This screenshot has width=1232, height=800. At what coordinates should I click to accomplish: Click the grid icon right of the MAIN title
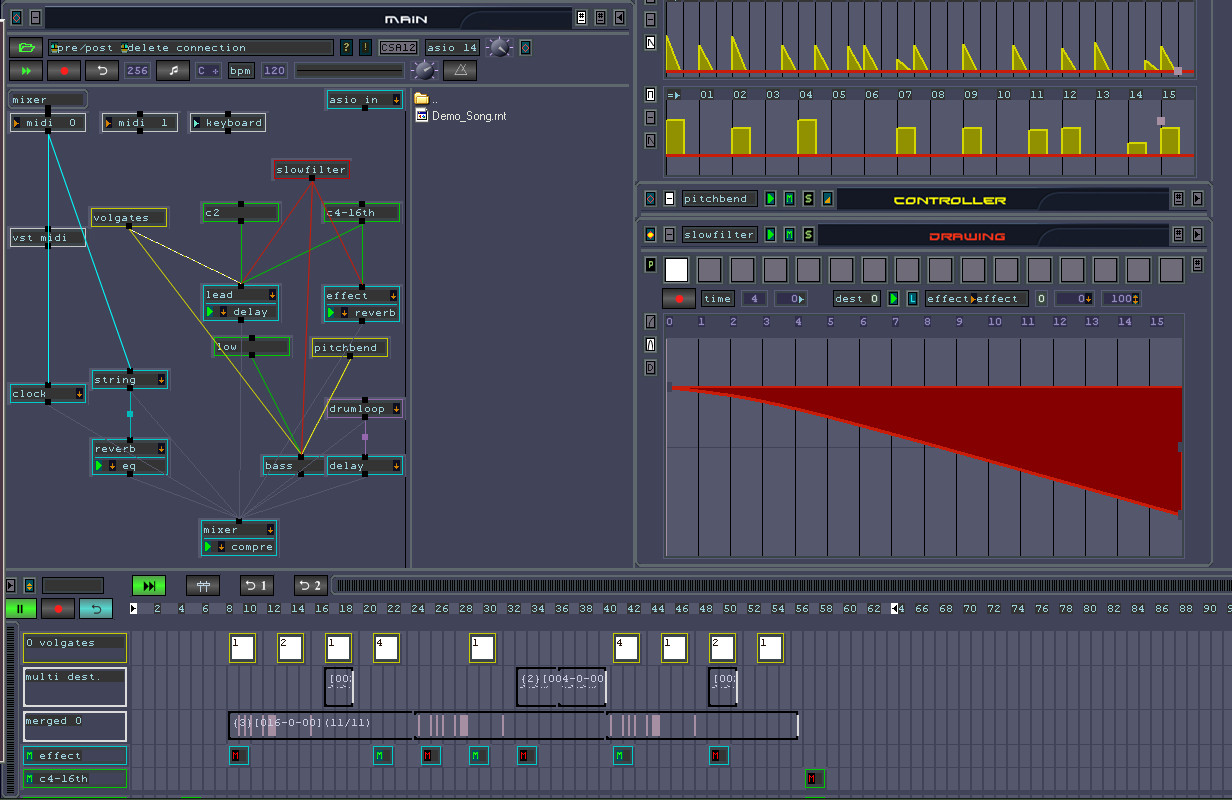point(581,17)
